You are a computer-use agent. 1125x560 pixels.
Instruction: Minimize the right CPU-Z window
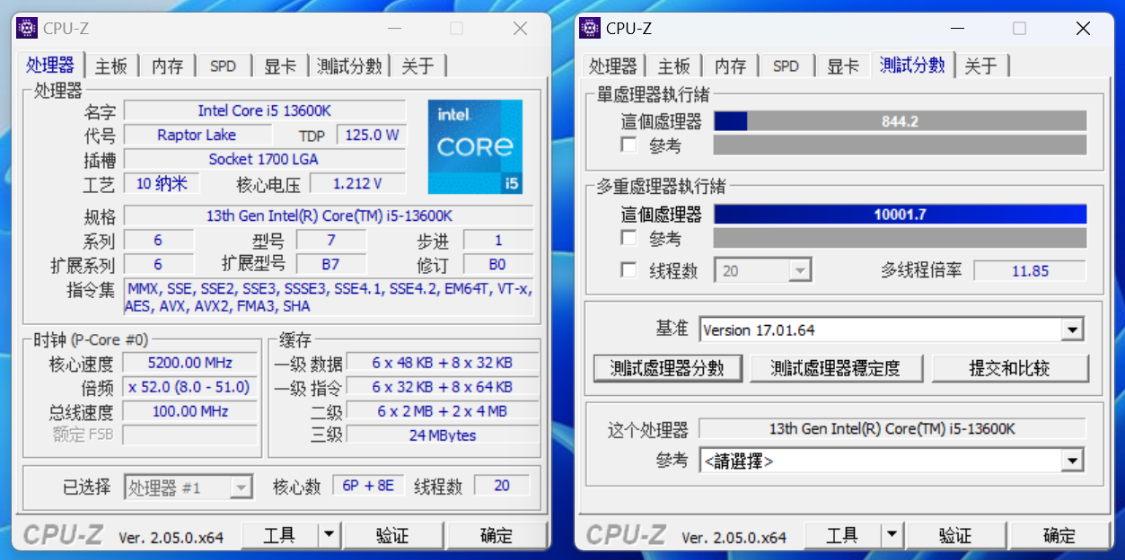pyautogui.click(x=958, y=29)
